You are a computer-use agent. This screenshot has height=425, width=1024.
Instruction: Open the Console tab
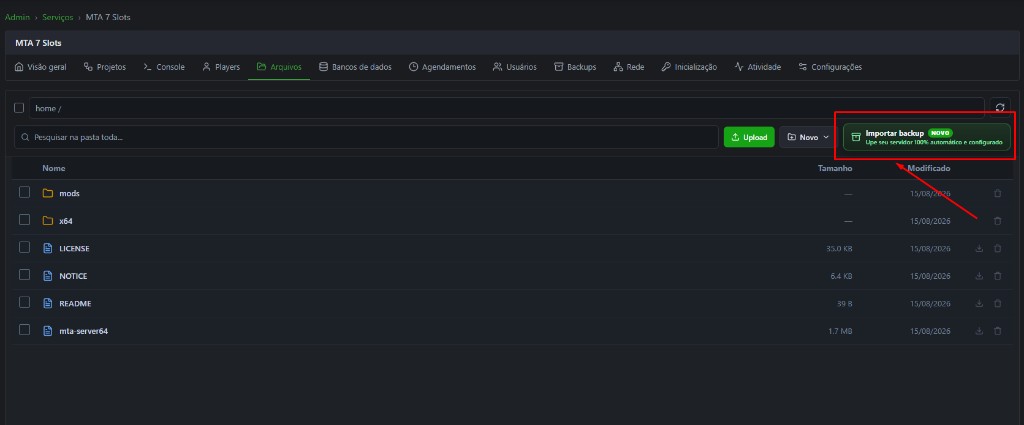coord(164,67)
